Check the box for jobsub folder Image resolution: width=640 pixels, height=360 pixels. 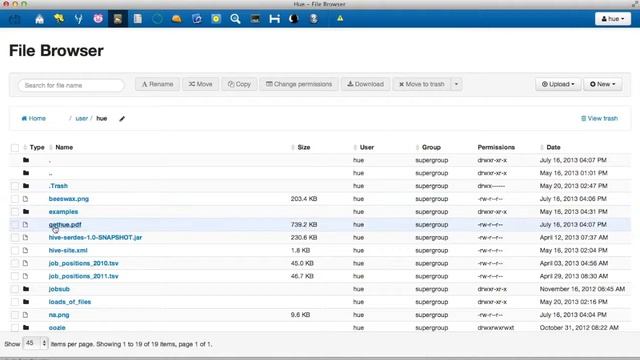pos(15,289)
